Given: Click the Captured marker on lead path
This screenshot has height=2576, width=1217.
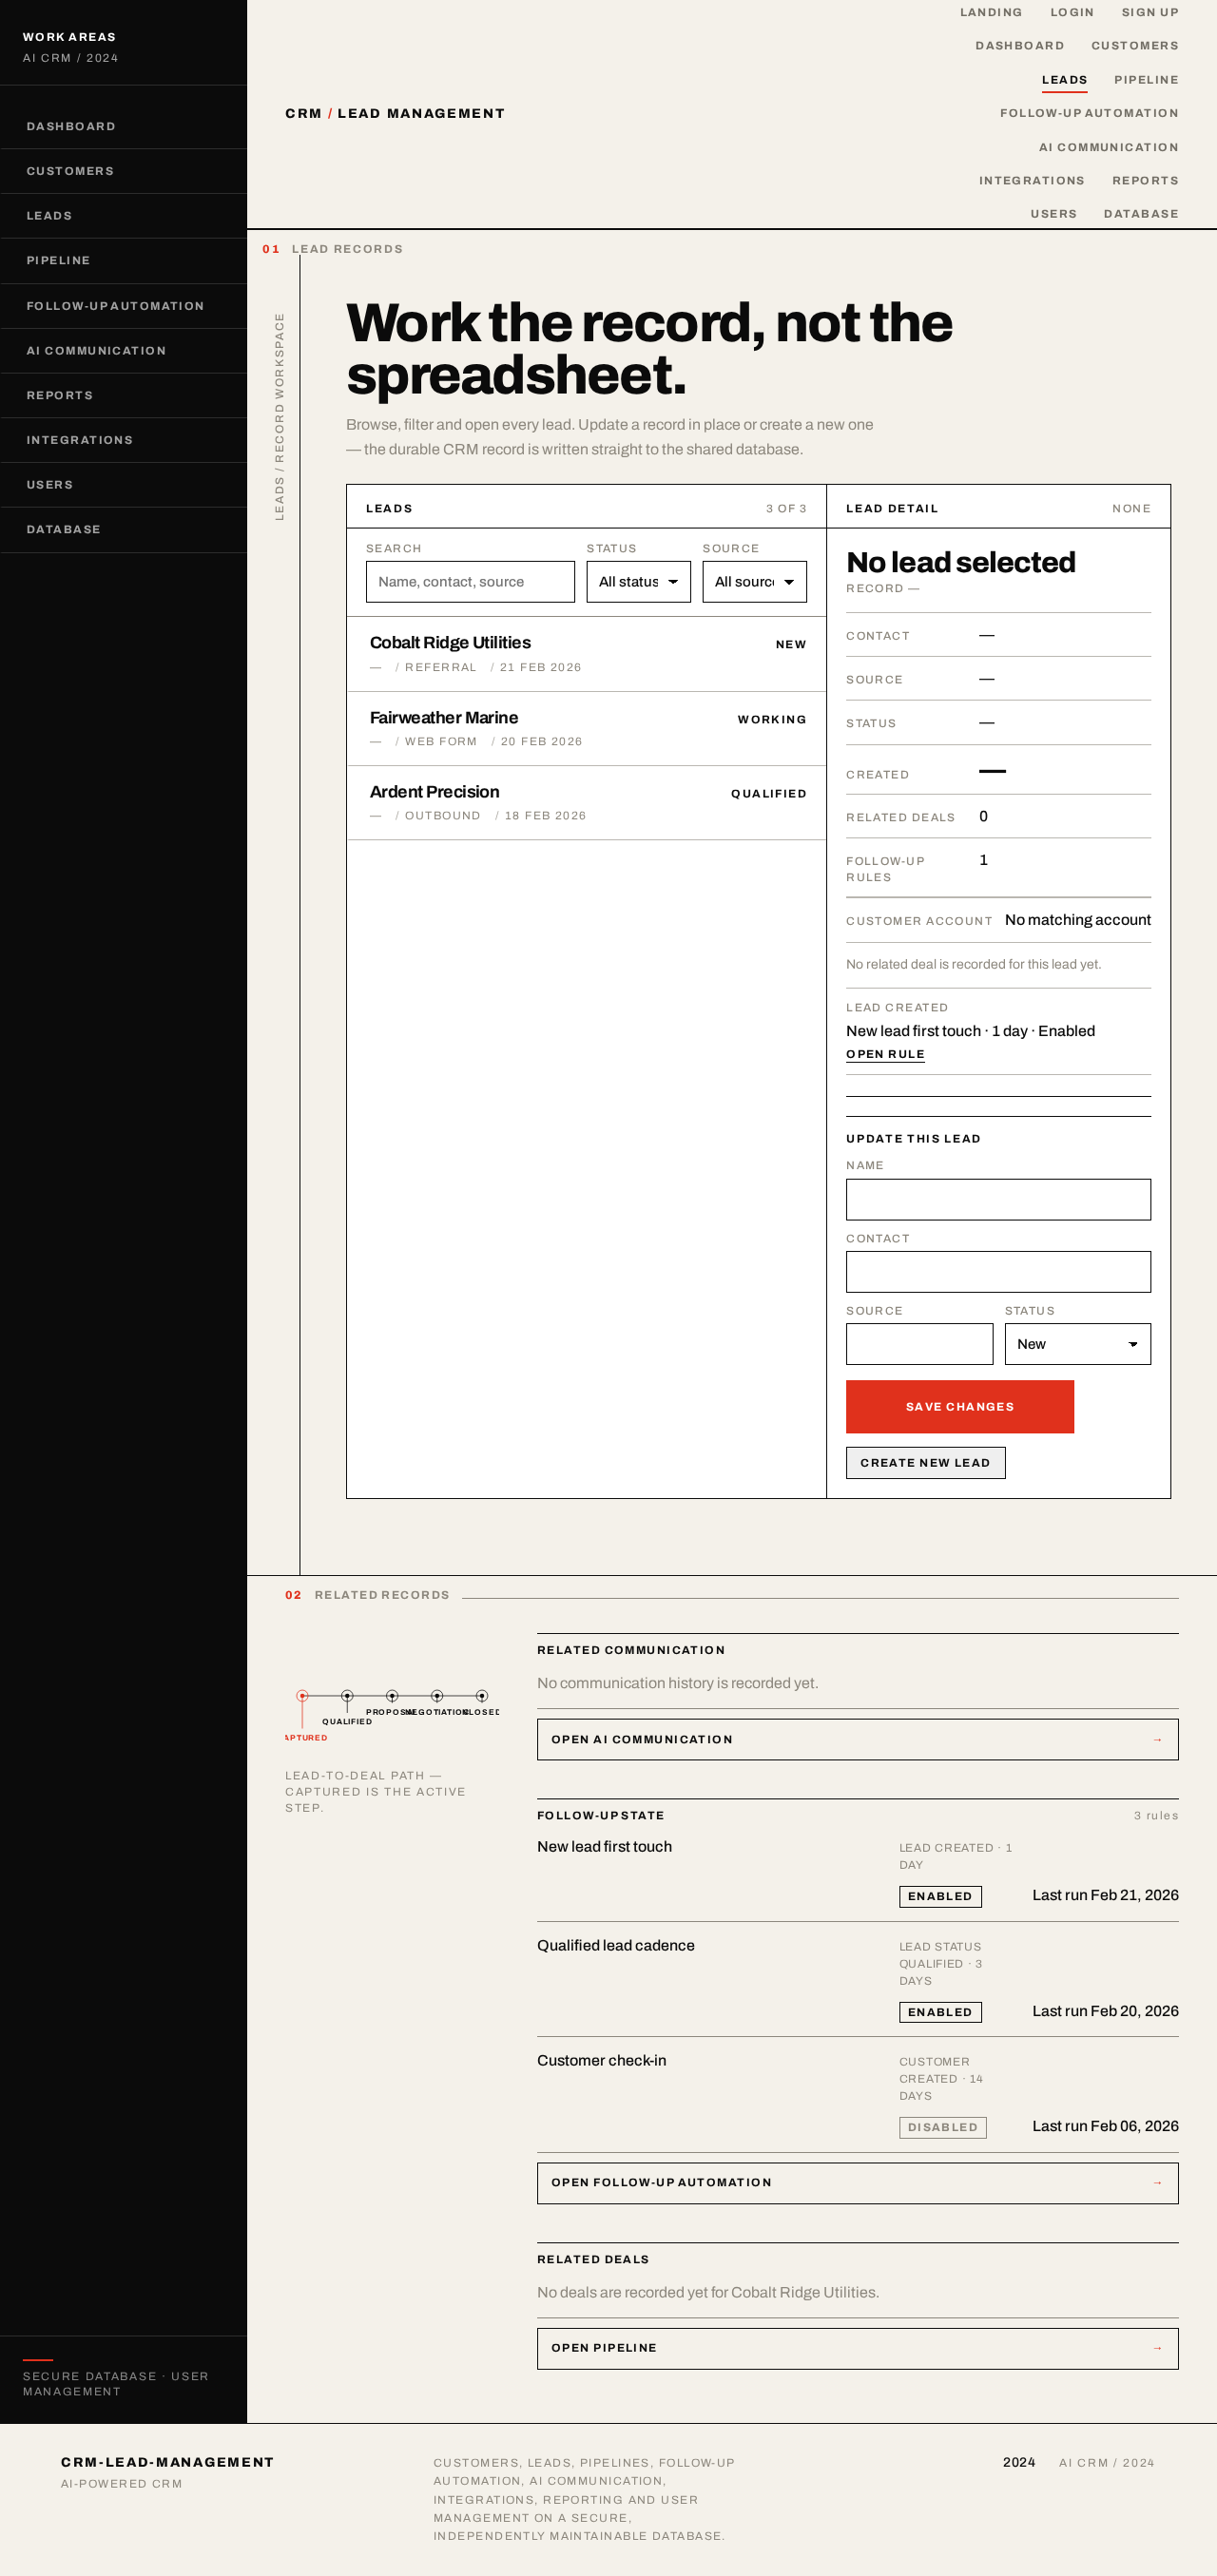Looking at the screenshot, I should click(x=302, y=1696).
